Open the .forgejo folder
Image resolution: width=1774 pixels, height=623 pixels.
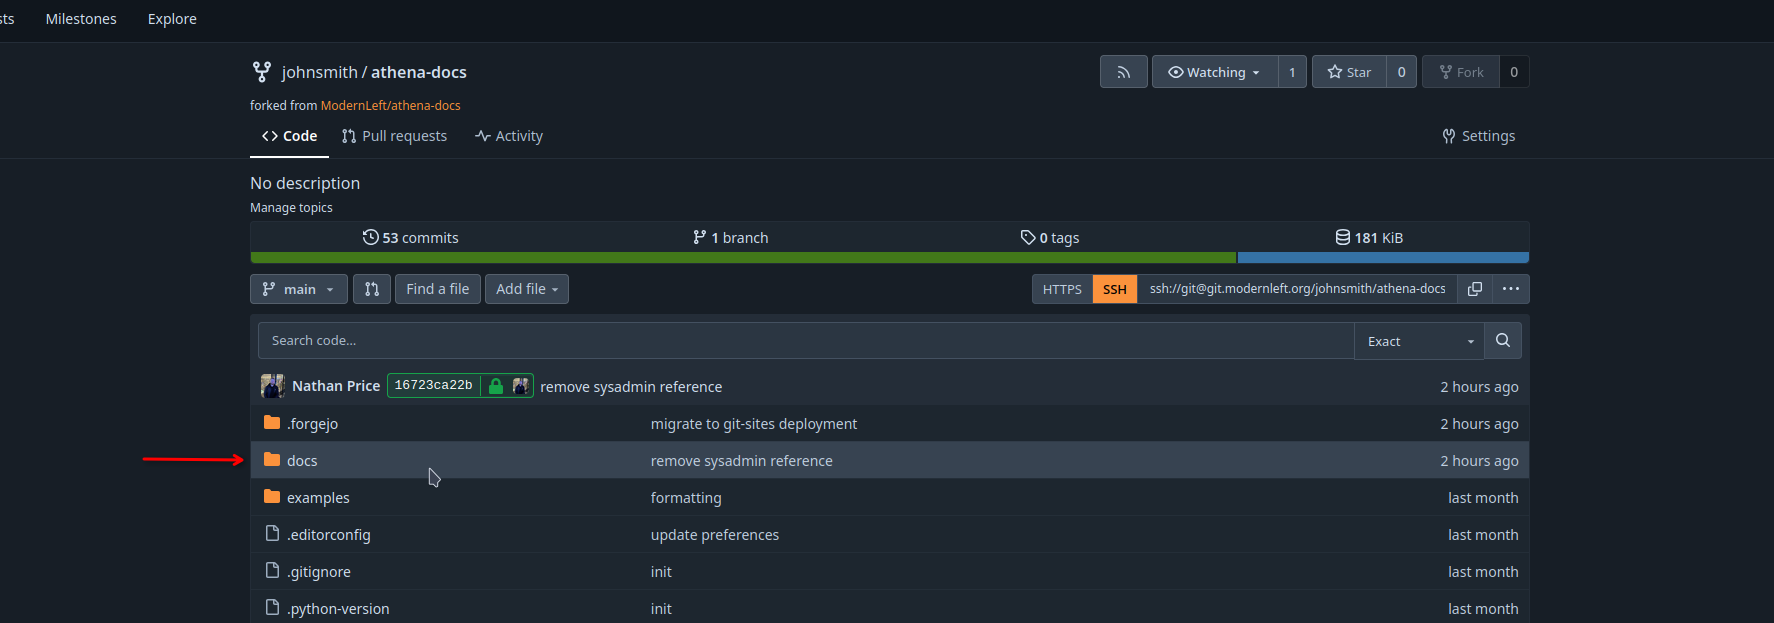coord(312,424)
